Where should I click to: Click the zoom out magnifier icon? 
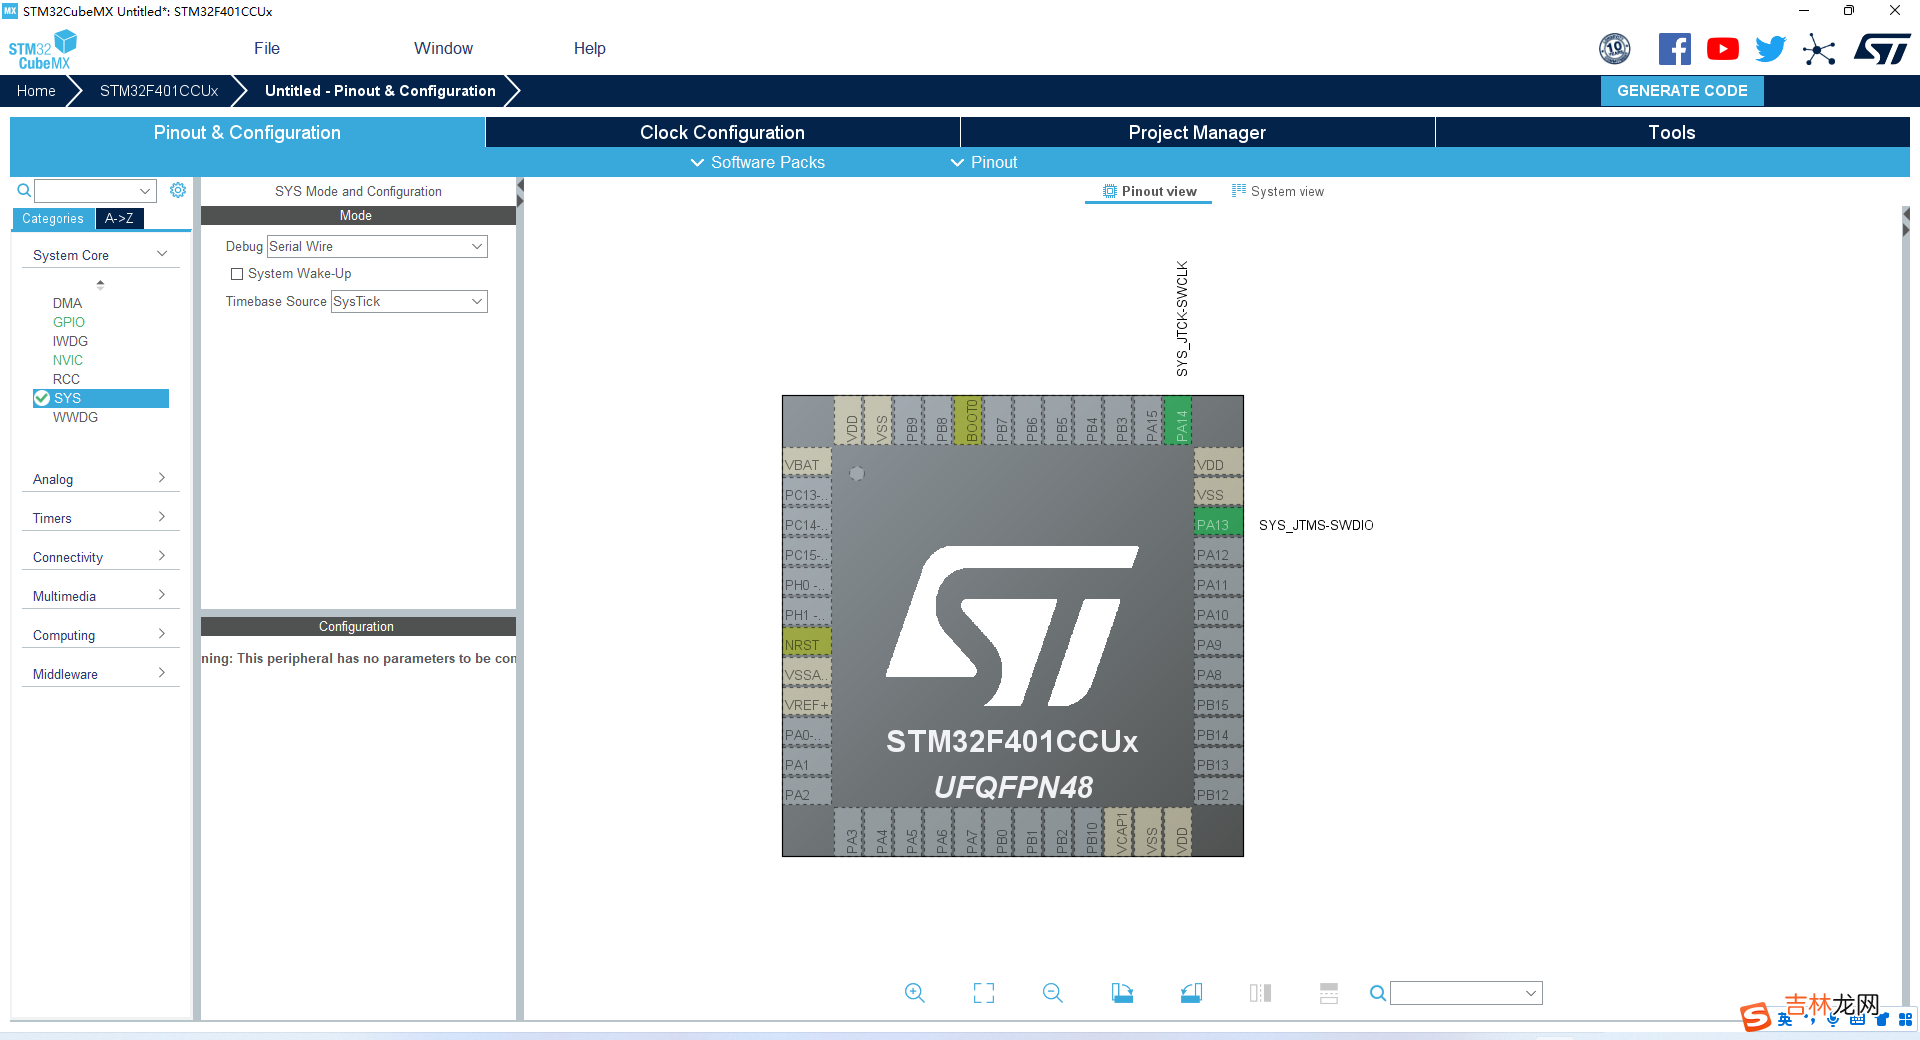click(1052, 993)
